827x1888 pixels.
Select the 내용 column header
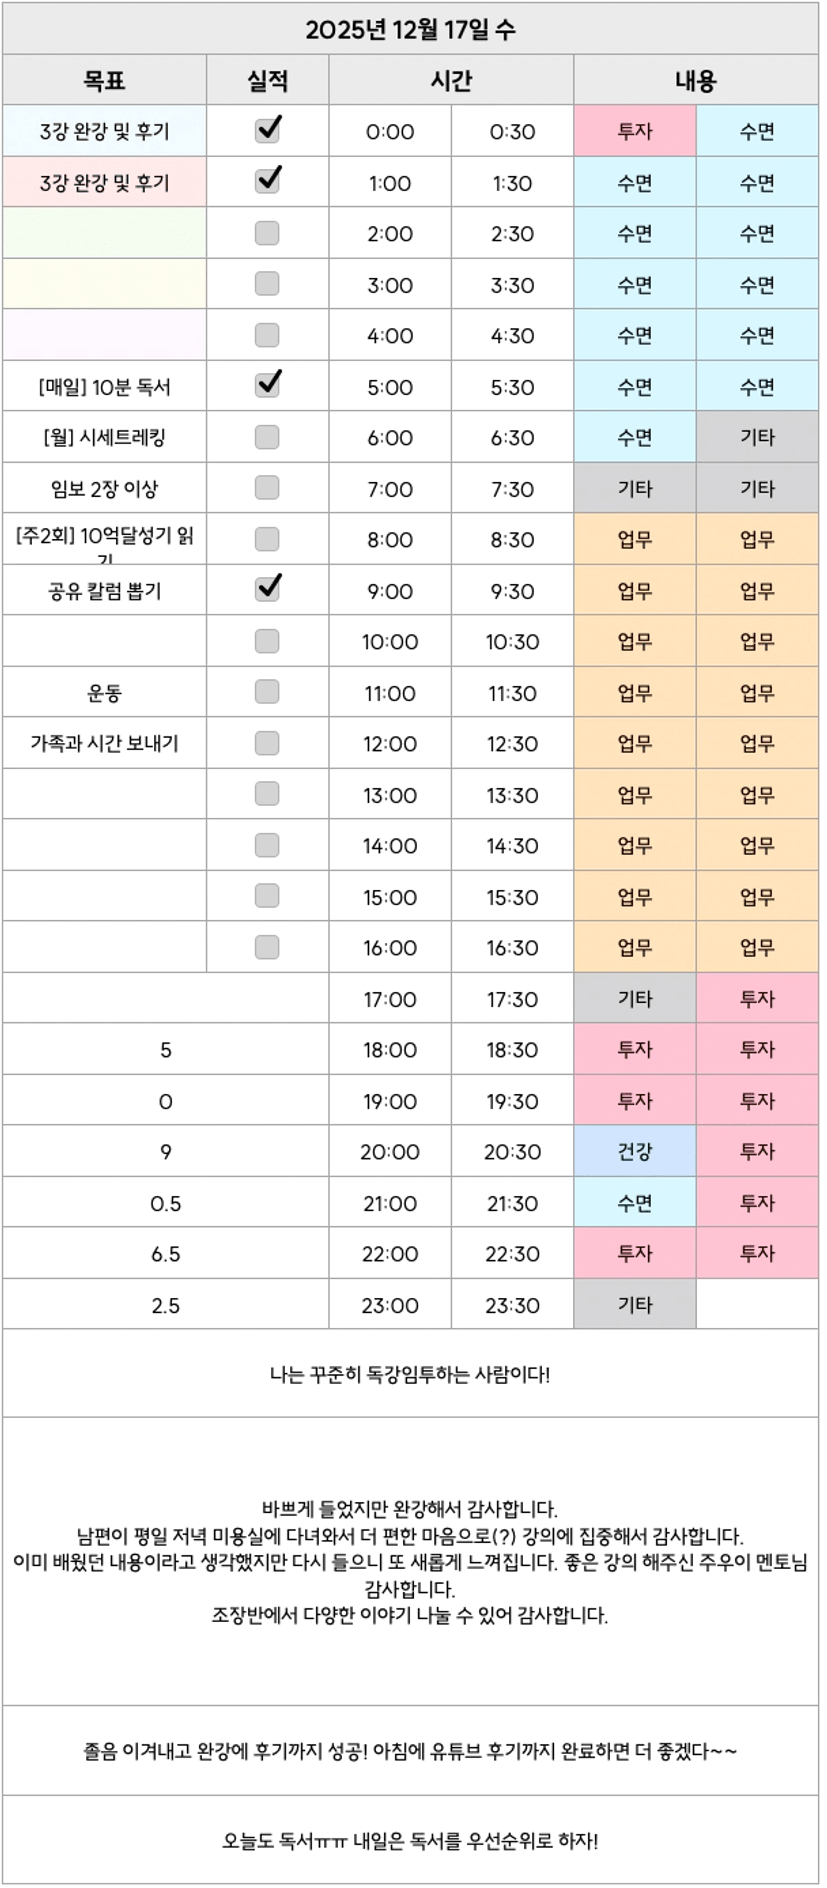tap(695, 81)
